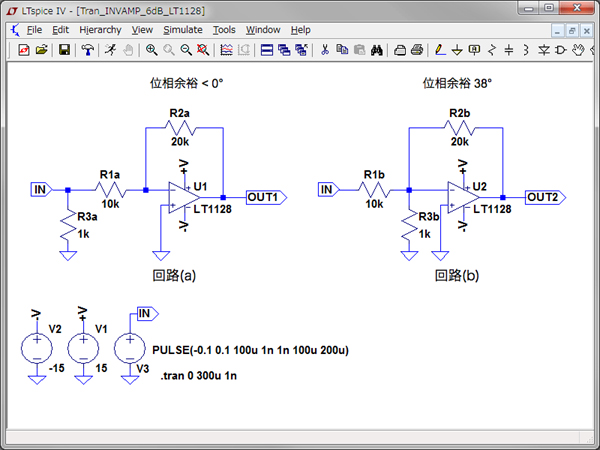This screenshot has width=600, height=450.
Task: Pick the Capacitor component tool
Action: point(509,50)
